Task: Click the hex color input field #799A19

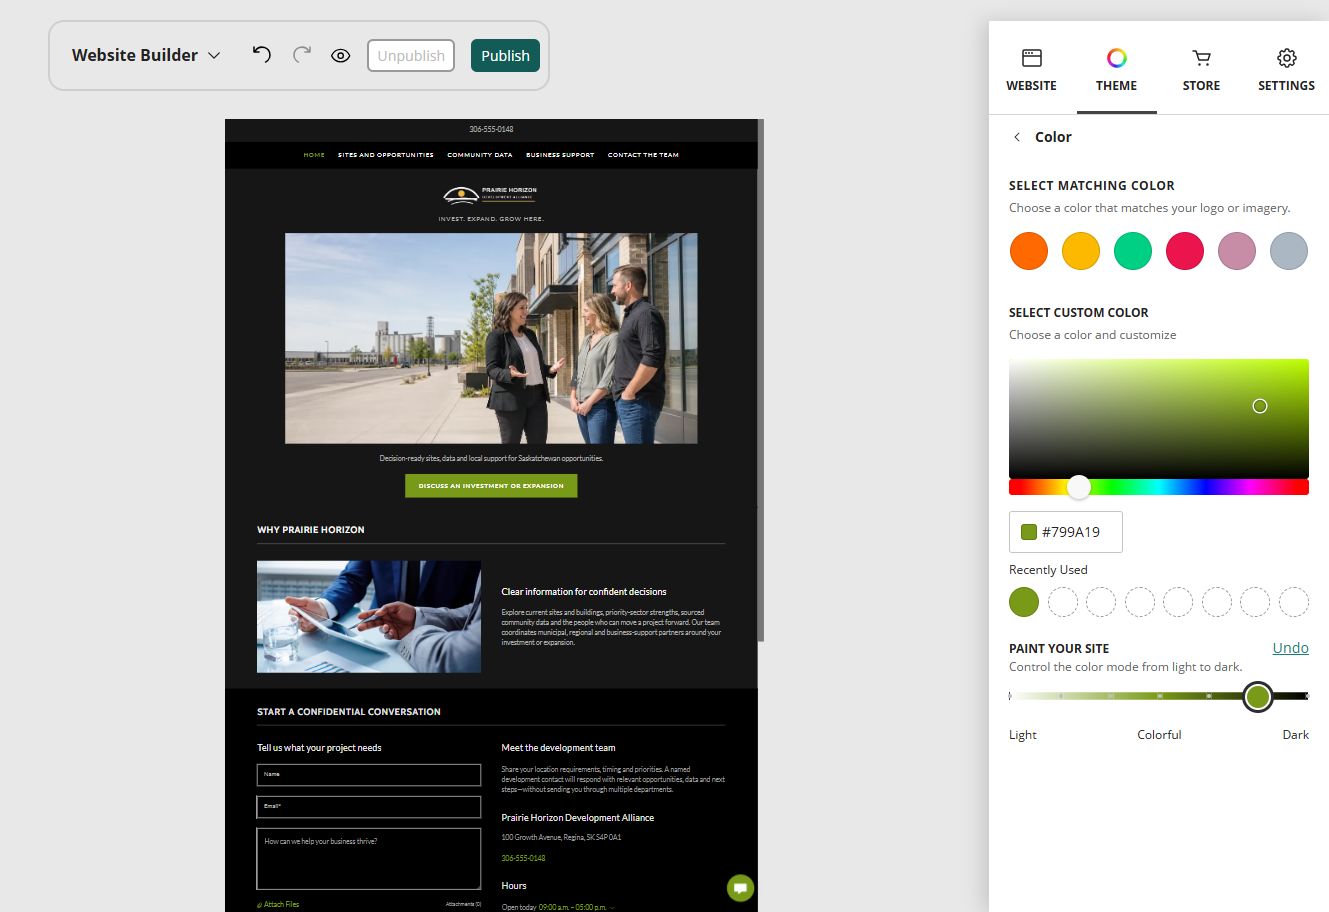Action: point(1066,532)
